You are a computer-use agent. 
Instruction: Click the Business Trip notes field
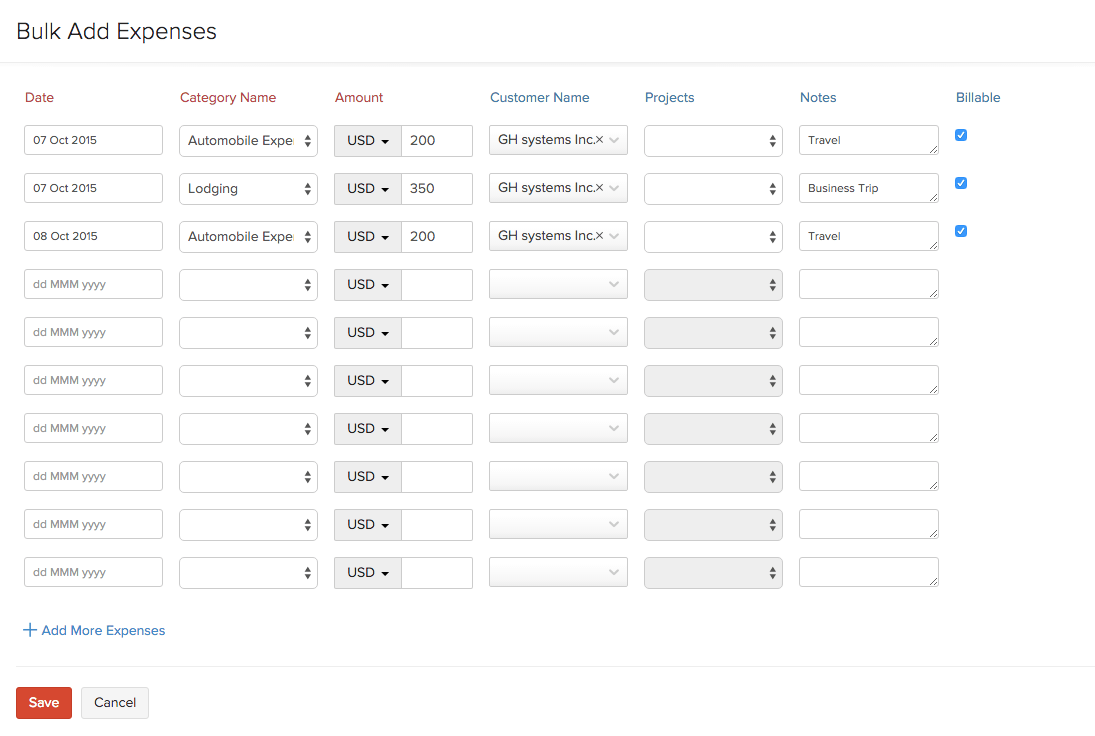click(866, 188)
